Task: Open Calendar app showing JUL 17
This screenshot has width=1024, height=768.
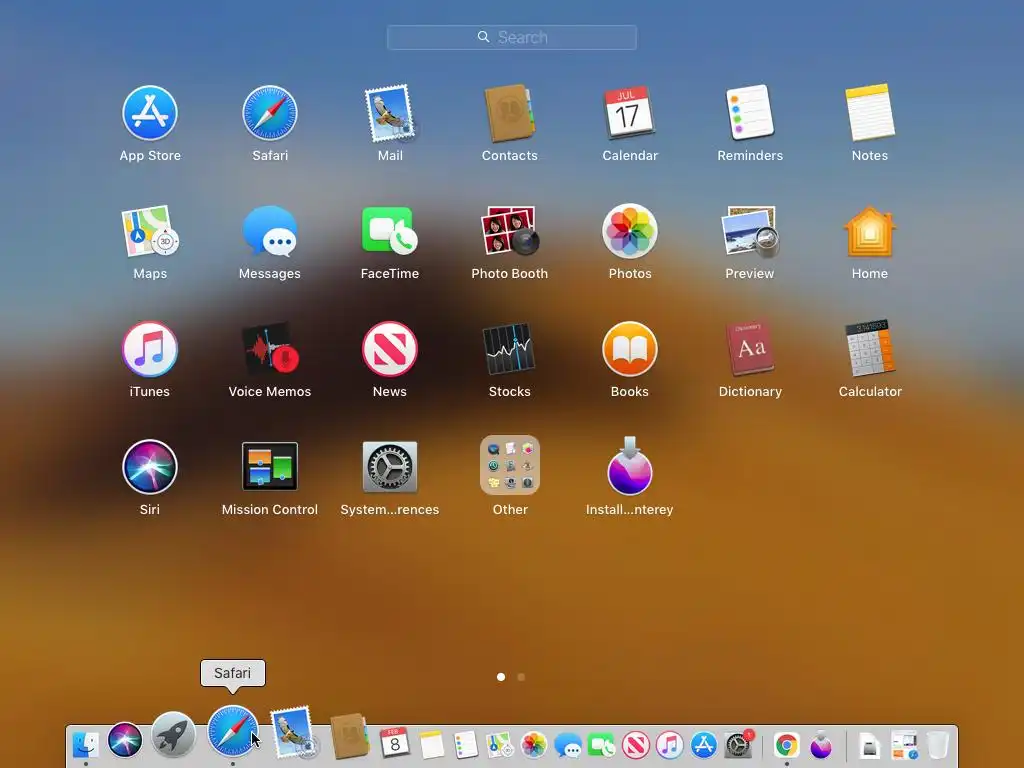Action: point(630,113)
